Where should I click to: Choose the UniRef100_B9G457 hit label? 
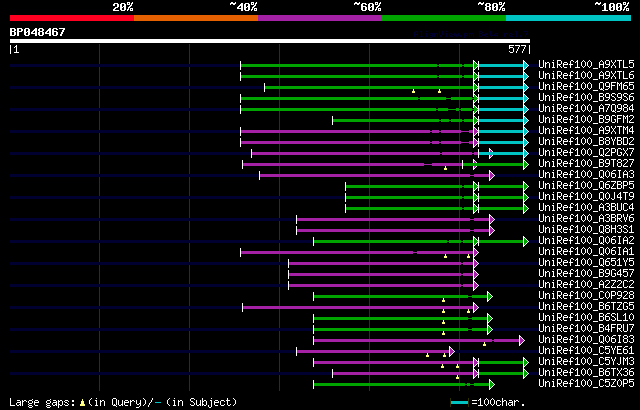tap(586, 274)
